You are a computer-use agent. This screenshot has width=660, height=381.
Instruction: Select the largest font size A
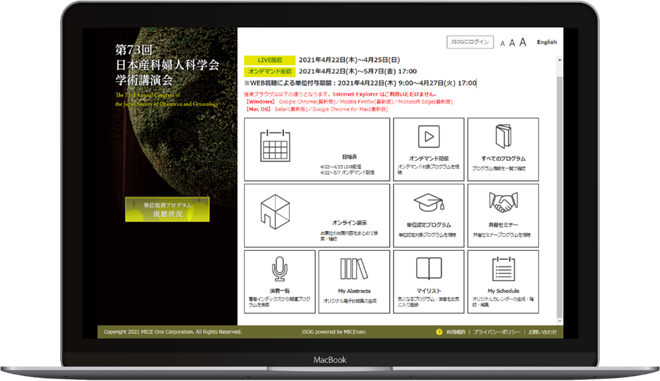523,42
